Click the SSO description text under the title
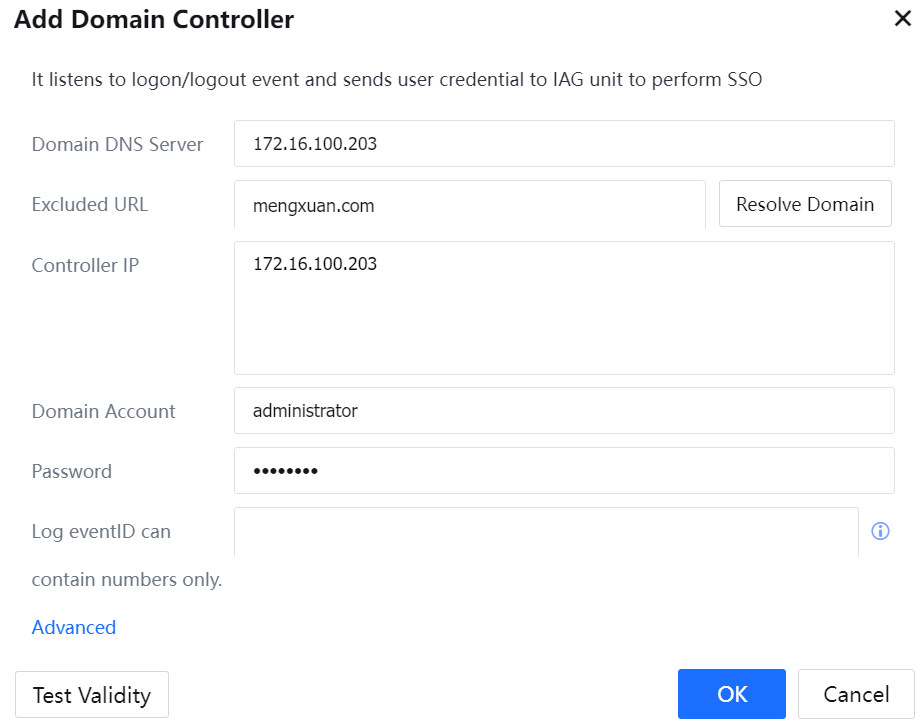919x727 pixels. click(x=397, y=79)
